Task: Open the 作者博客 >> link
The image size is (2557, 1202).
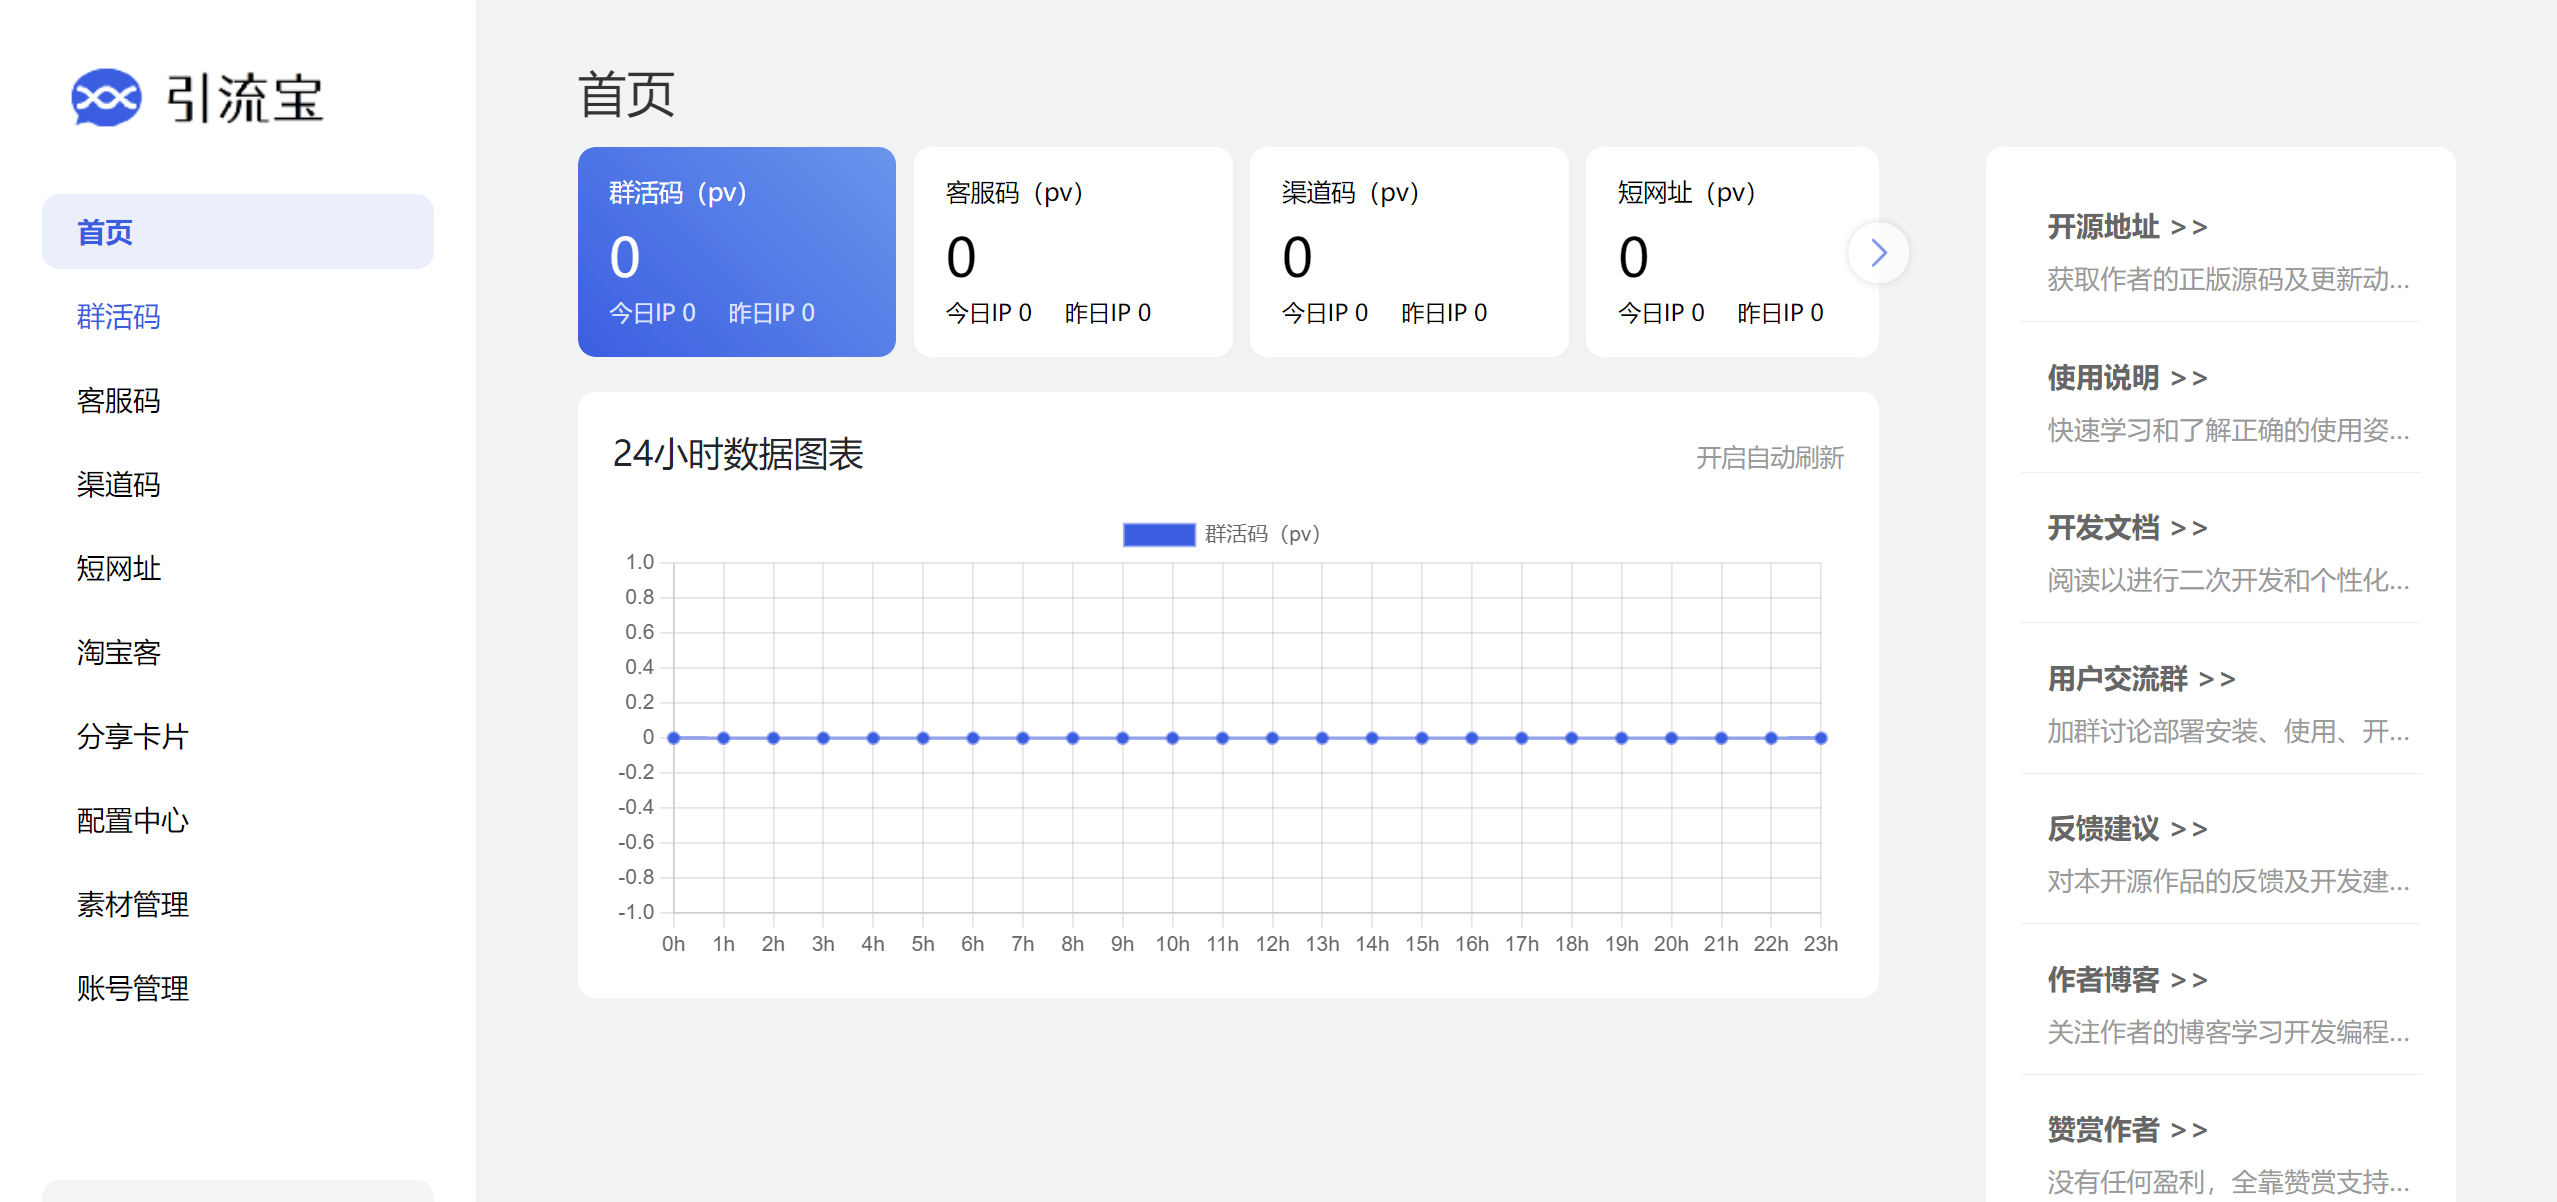Action: click(2127, 980)
